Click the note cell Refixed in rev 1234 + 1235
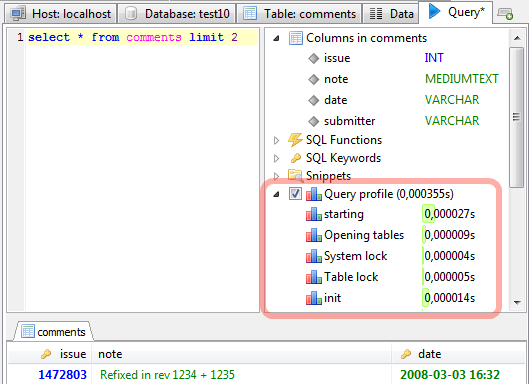 click(167, 375)
